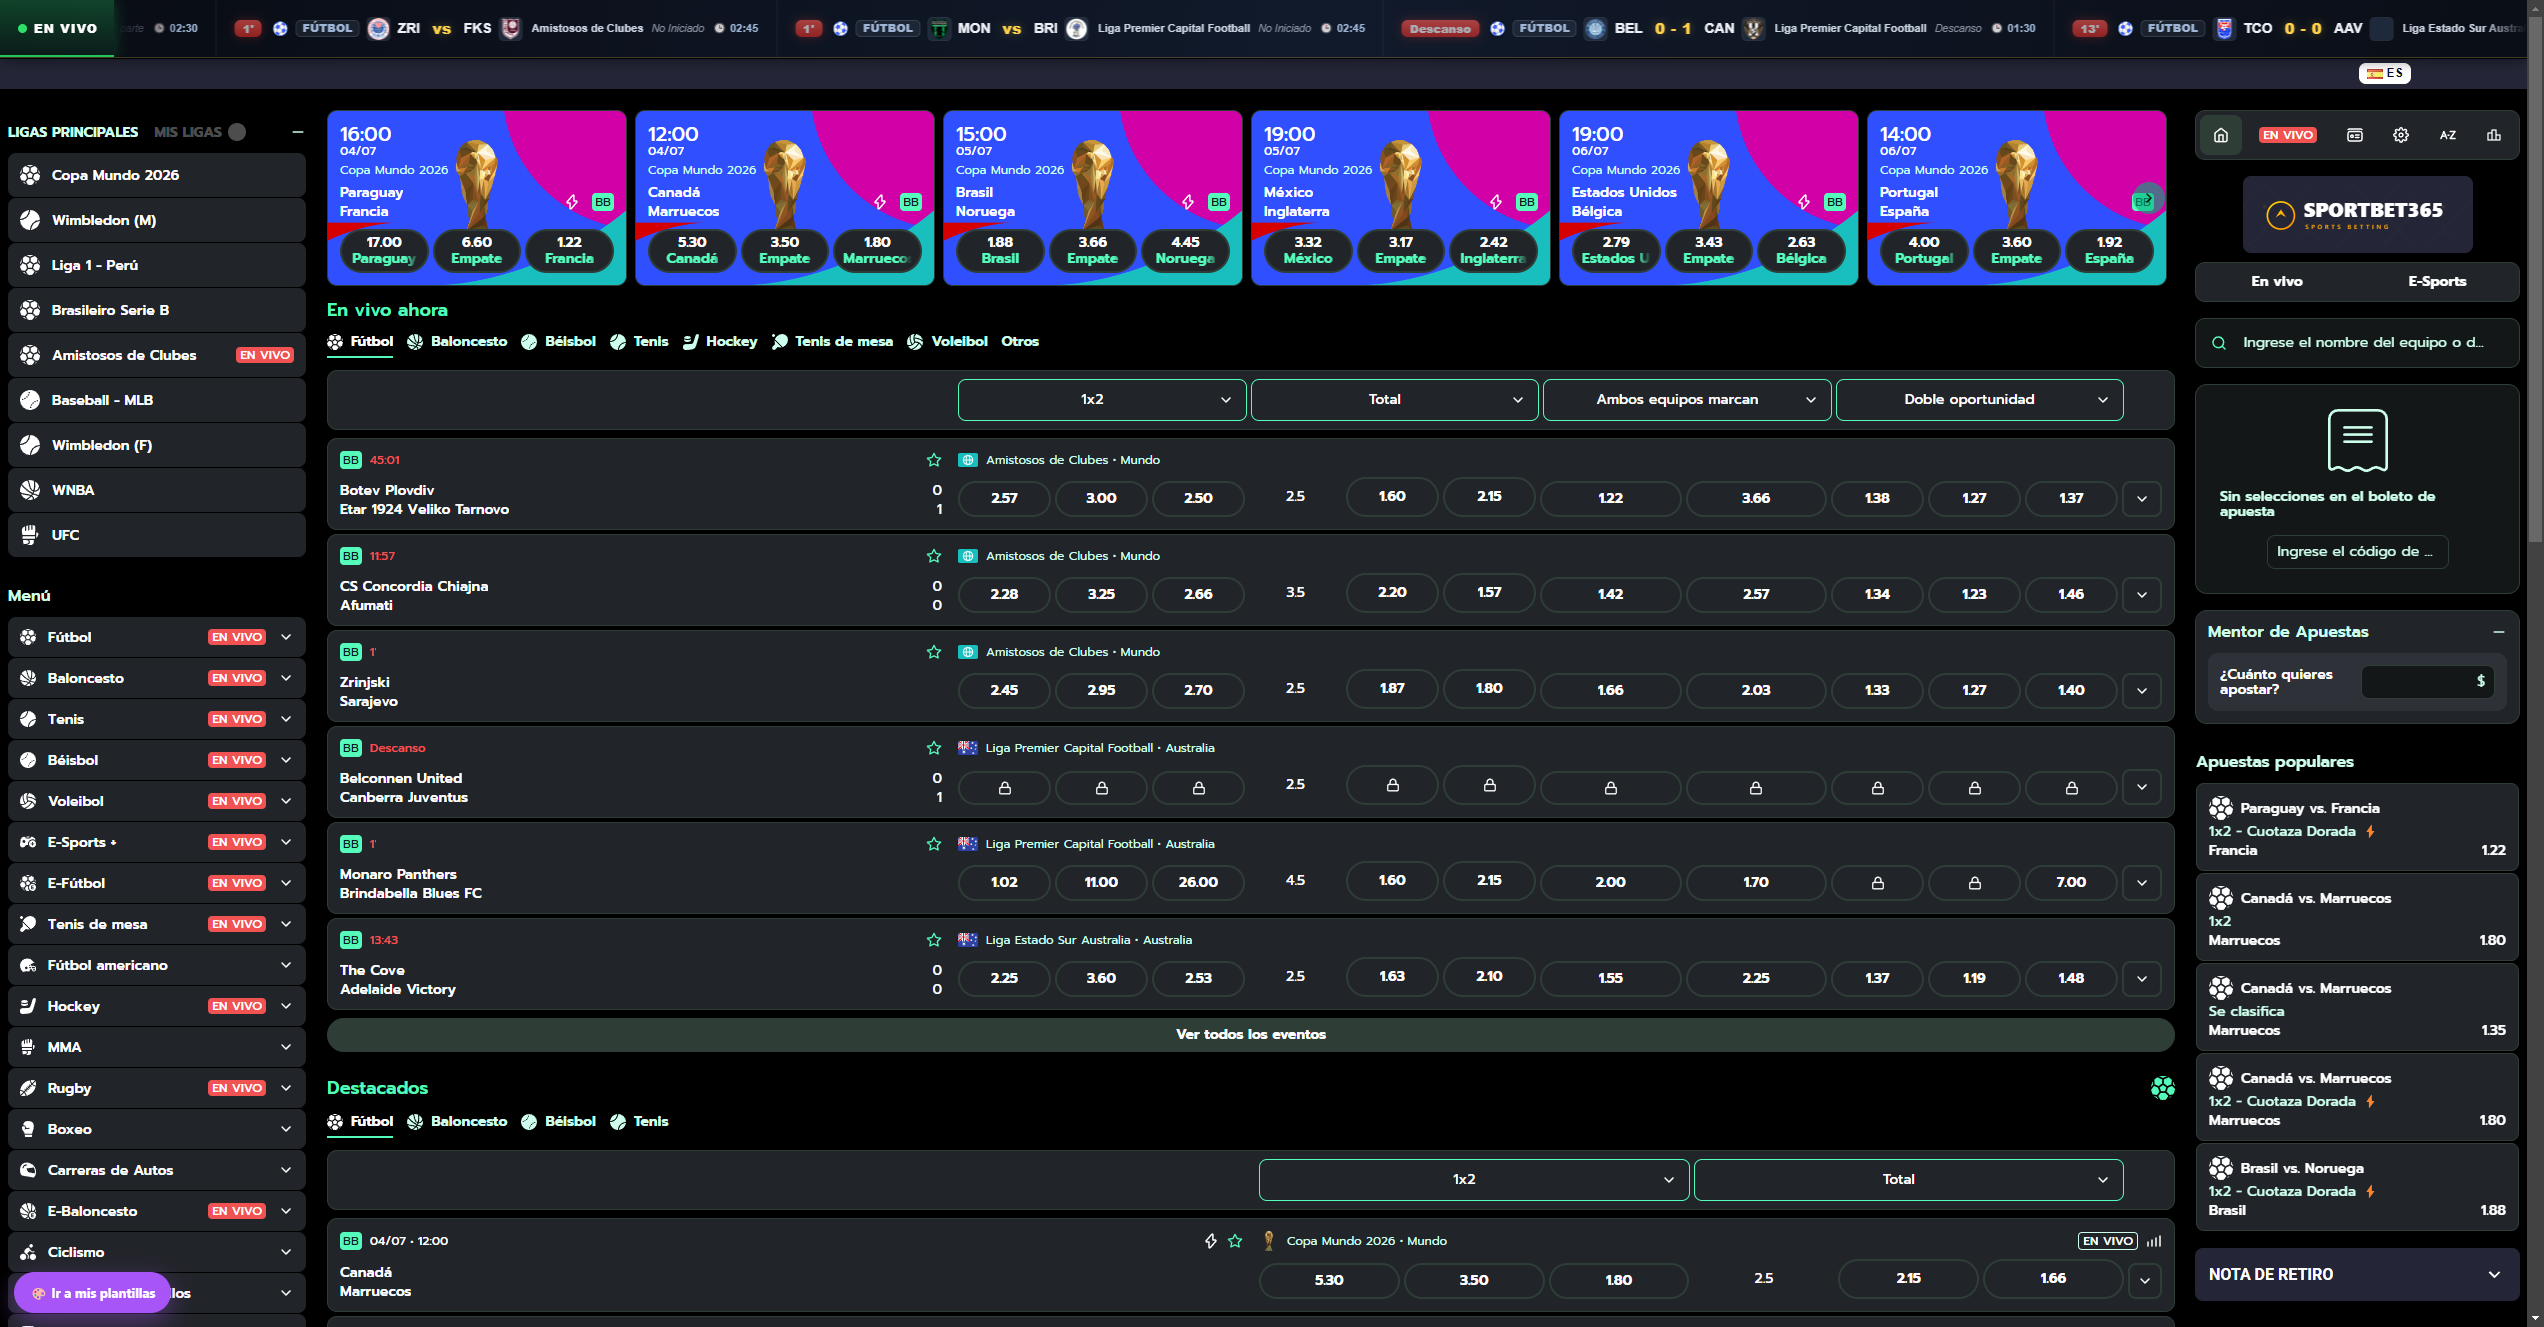
Task: Open settings gear in right panel
Action: (x=2401, y=135)
